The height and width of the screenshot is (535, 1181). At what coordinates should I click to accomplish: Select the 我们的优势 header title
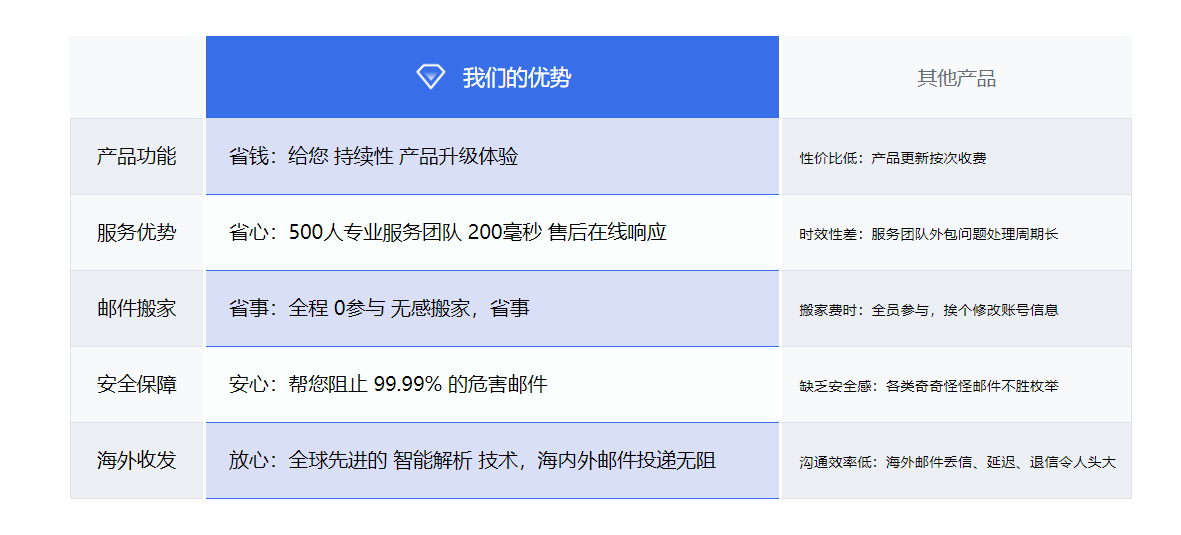pyautogui.click(x=516, y=78)
